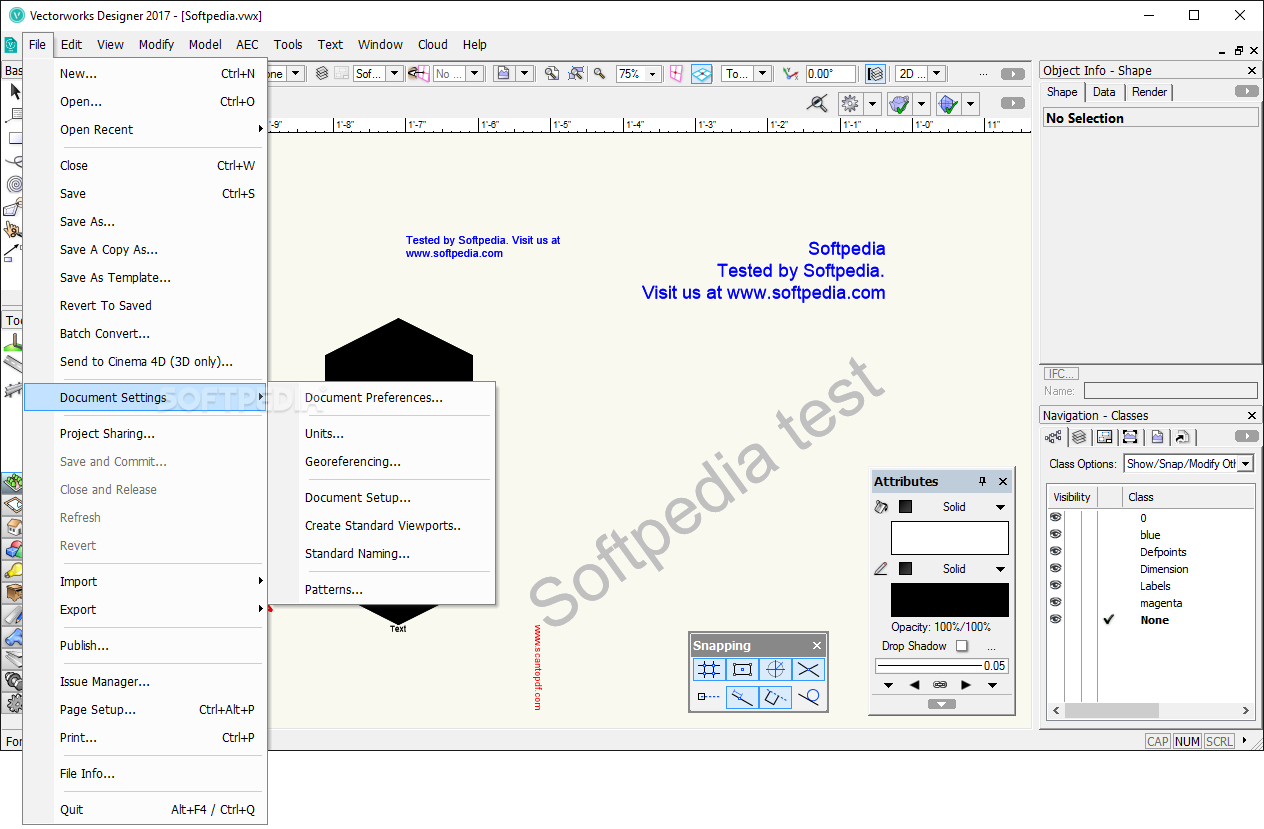Viewport: 1264px width, 829px height.
Task: Click the ellipsis button beside Drop Shadow
Action: tap(992, 646)
